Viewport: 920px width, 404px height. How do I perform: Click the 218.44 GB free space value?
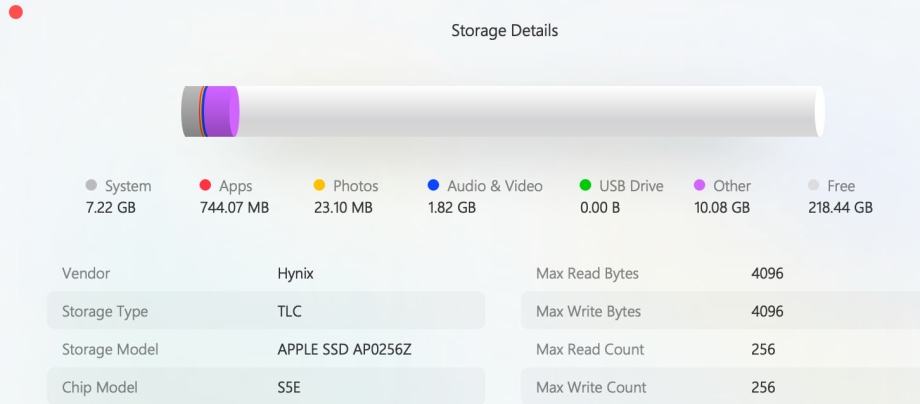click(x=840, y=208)
